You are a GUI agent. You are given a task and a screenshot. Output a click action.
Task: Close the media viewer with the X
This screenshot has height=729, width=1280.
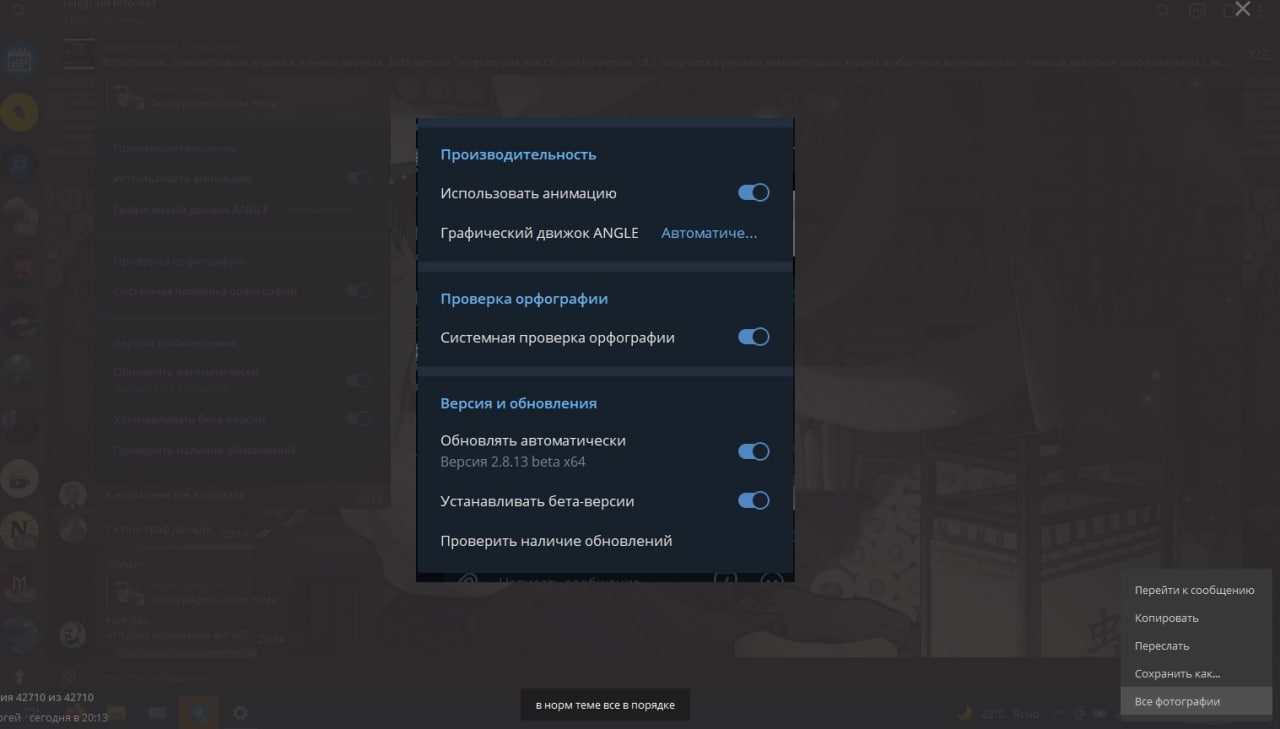[x=1243, y=9]
